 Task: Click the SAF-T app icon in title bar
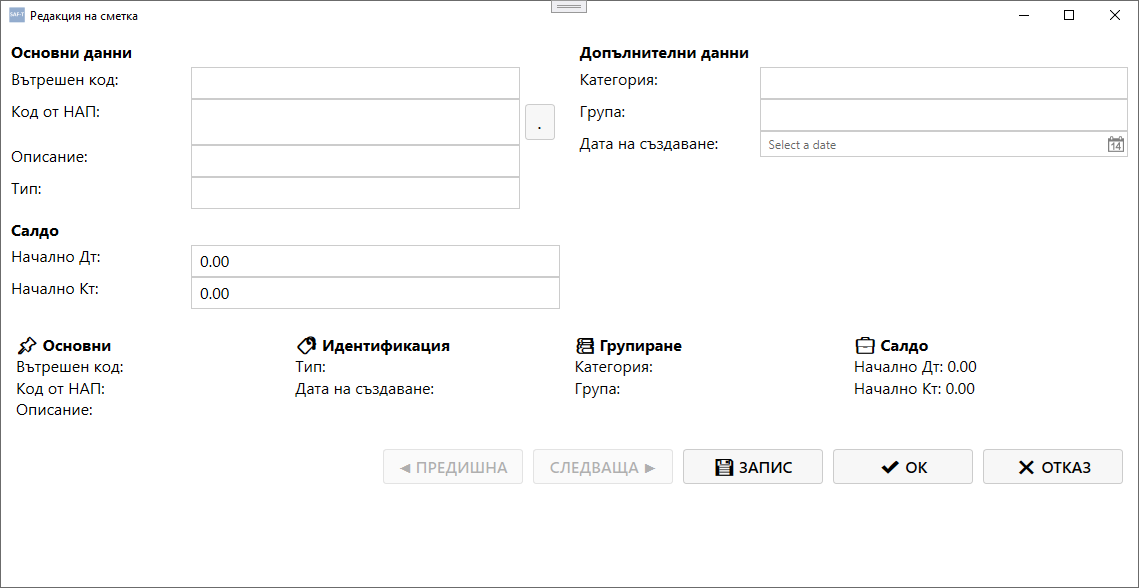pos(17,15)
